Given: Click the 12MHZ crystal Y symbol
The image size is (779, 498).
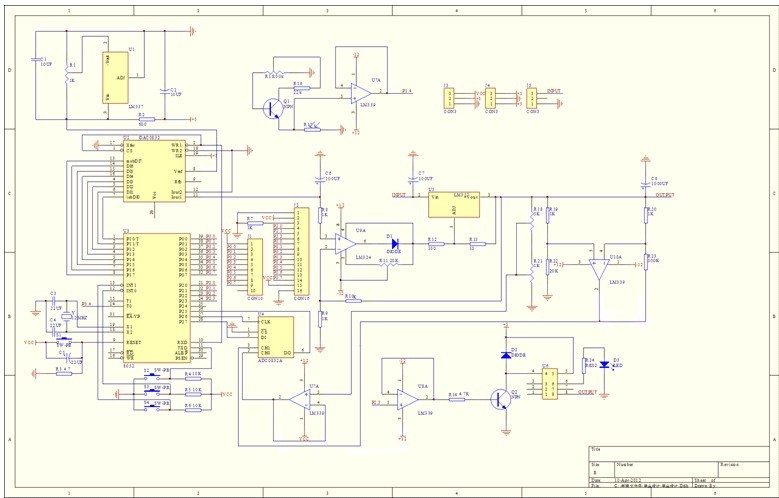Looking at the screenshot, I should (x=67, y=316).
